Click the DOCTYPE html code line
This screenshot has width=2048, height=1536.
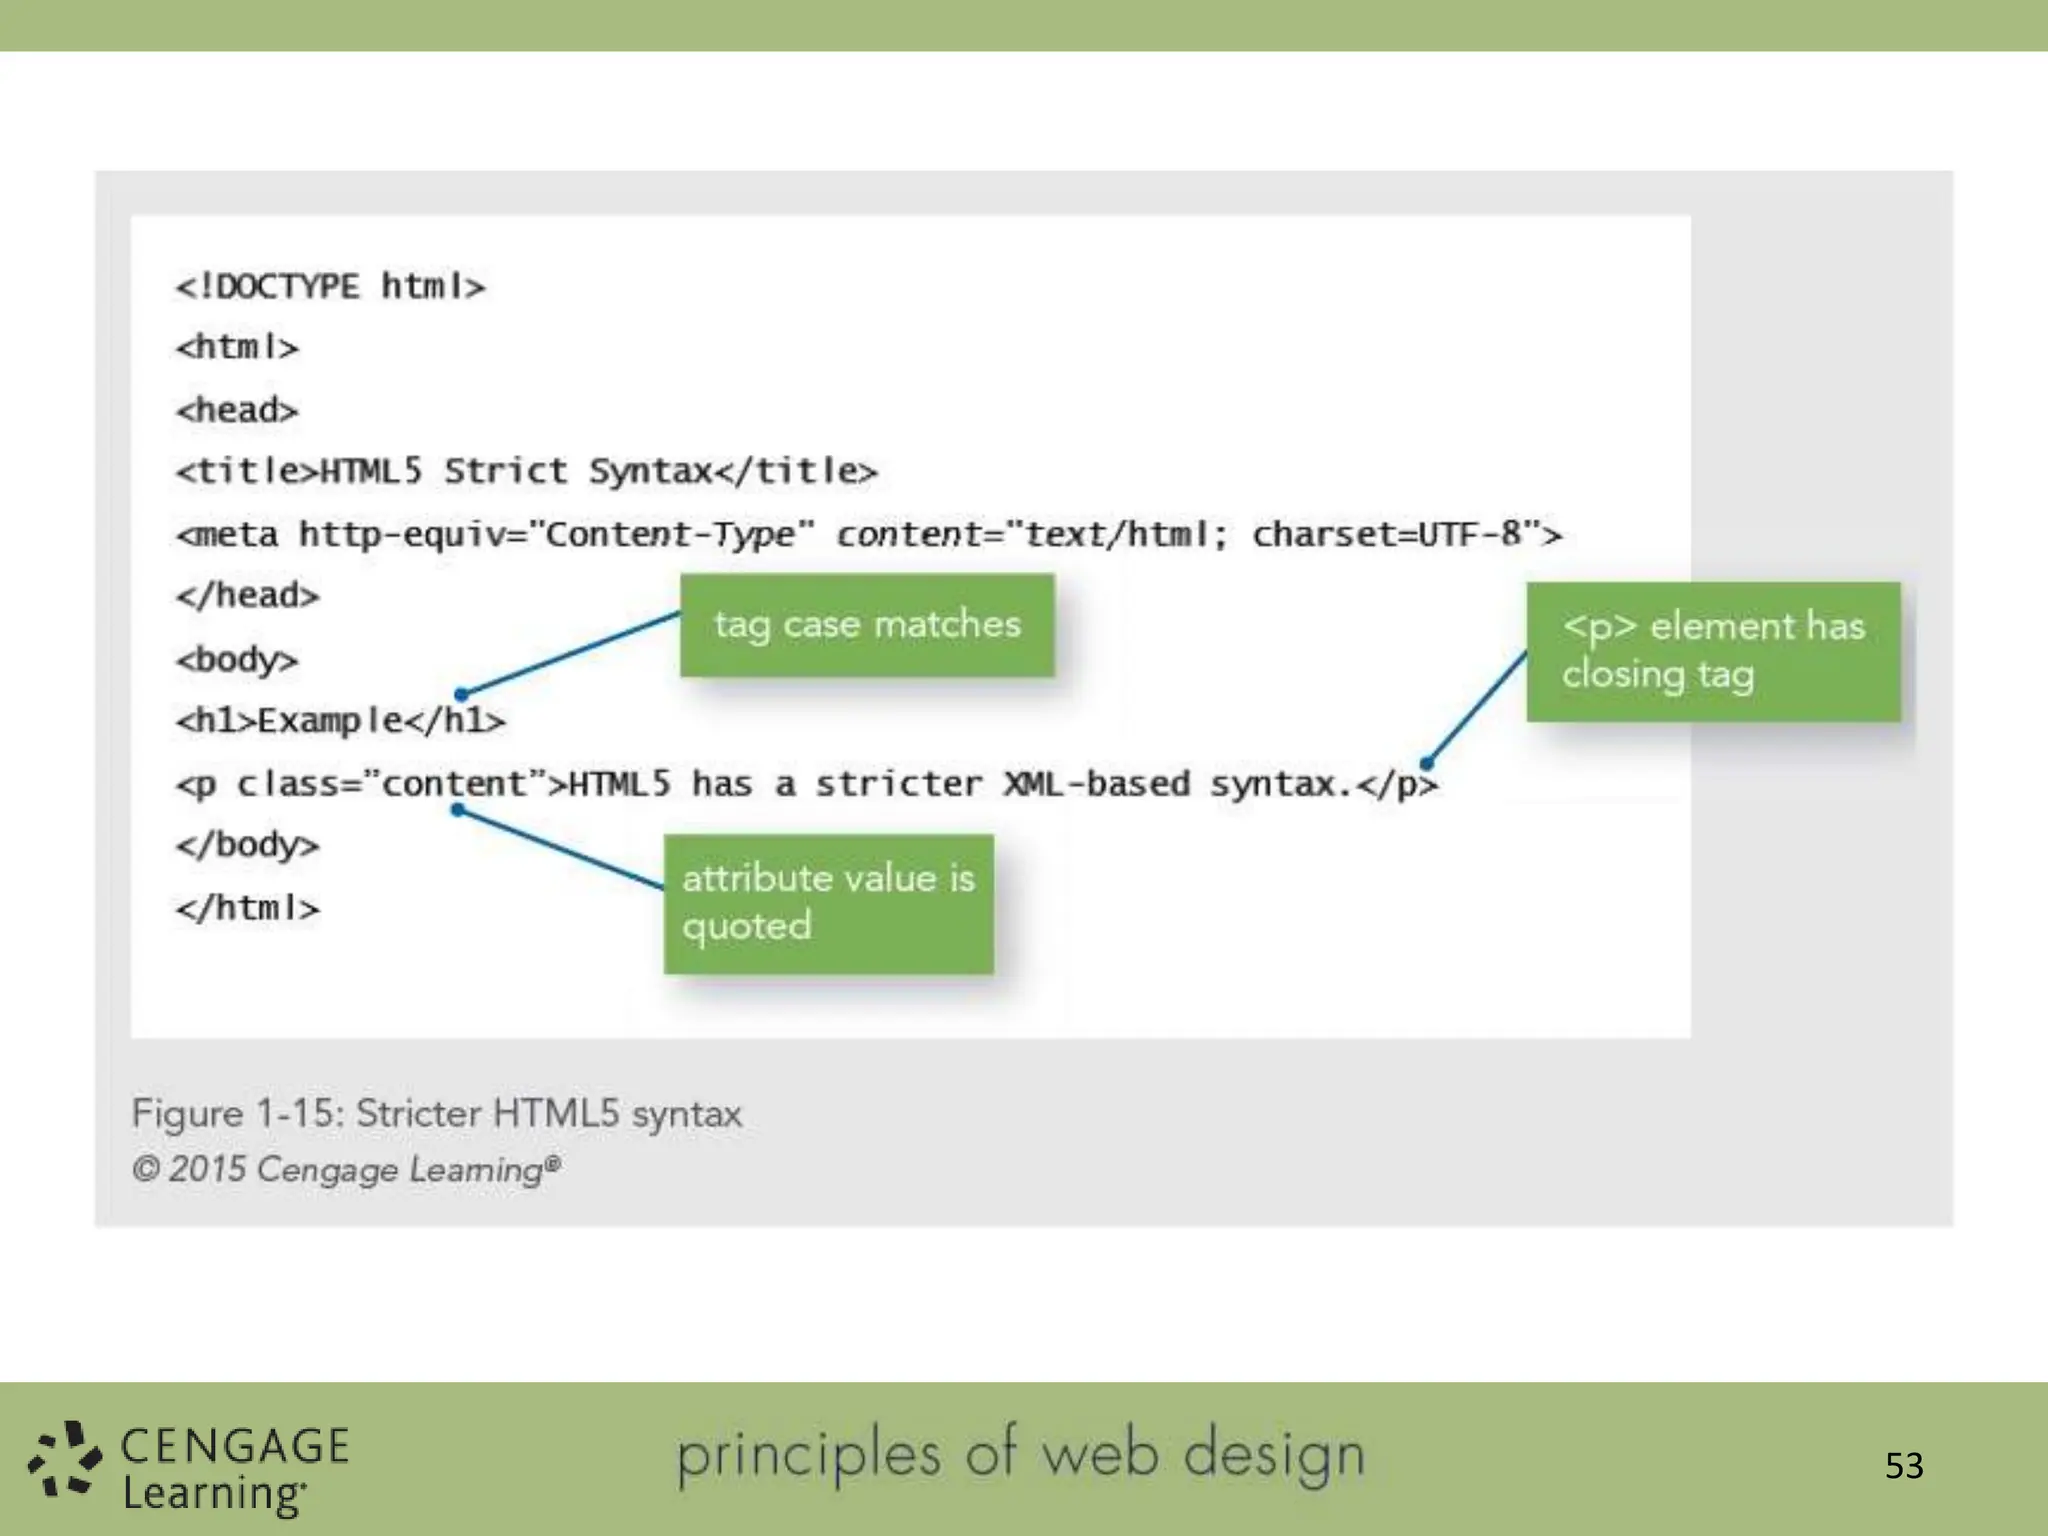(330, 287)
